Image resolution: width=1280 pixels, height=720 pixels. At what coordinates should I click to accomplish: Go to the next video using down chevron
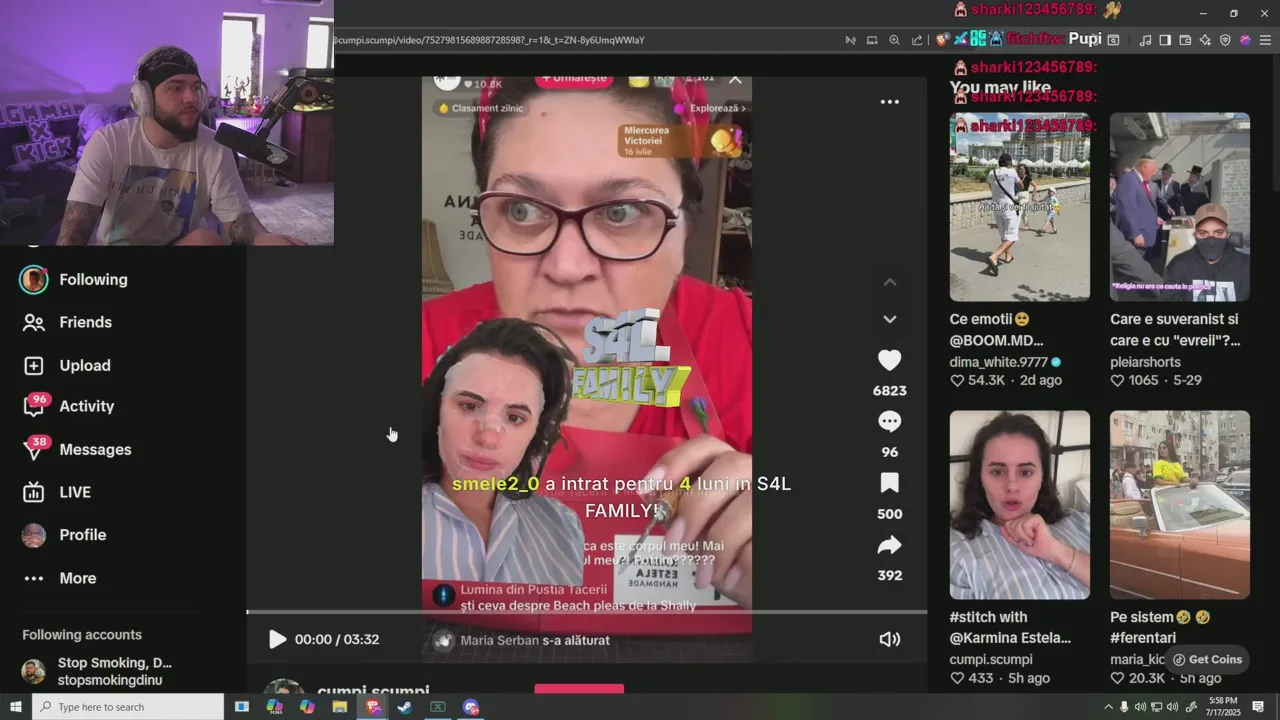889,319
